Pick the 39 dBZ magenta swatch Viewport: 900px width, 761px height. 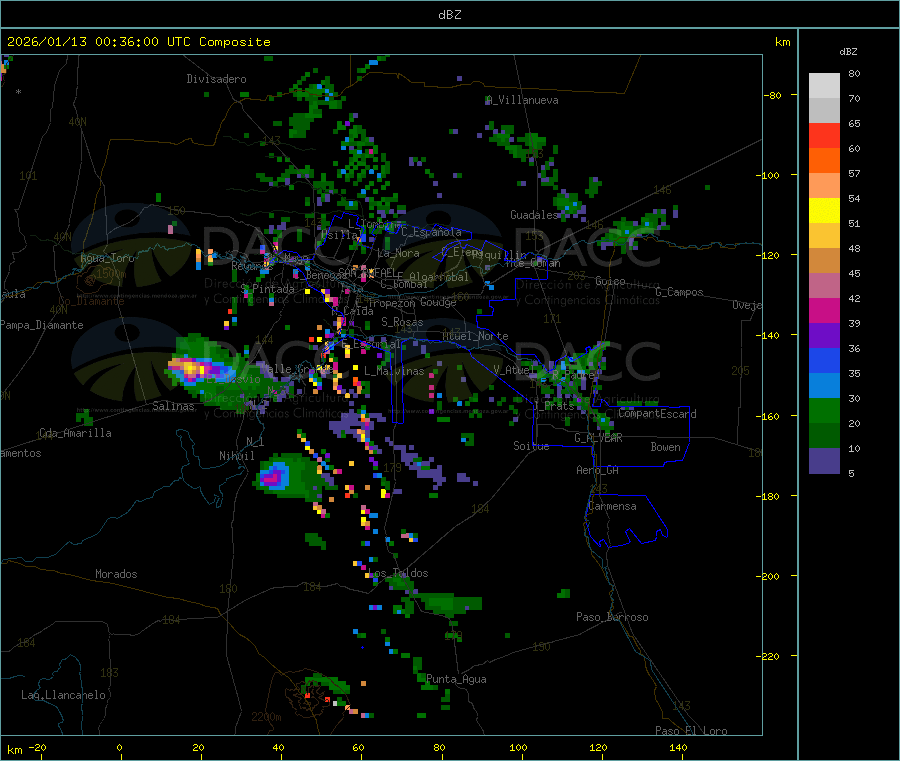click(824, 310)
